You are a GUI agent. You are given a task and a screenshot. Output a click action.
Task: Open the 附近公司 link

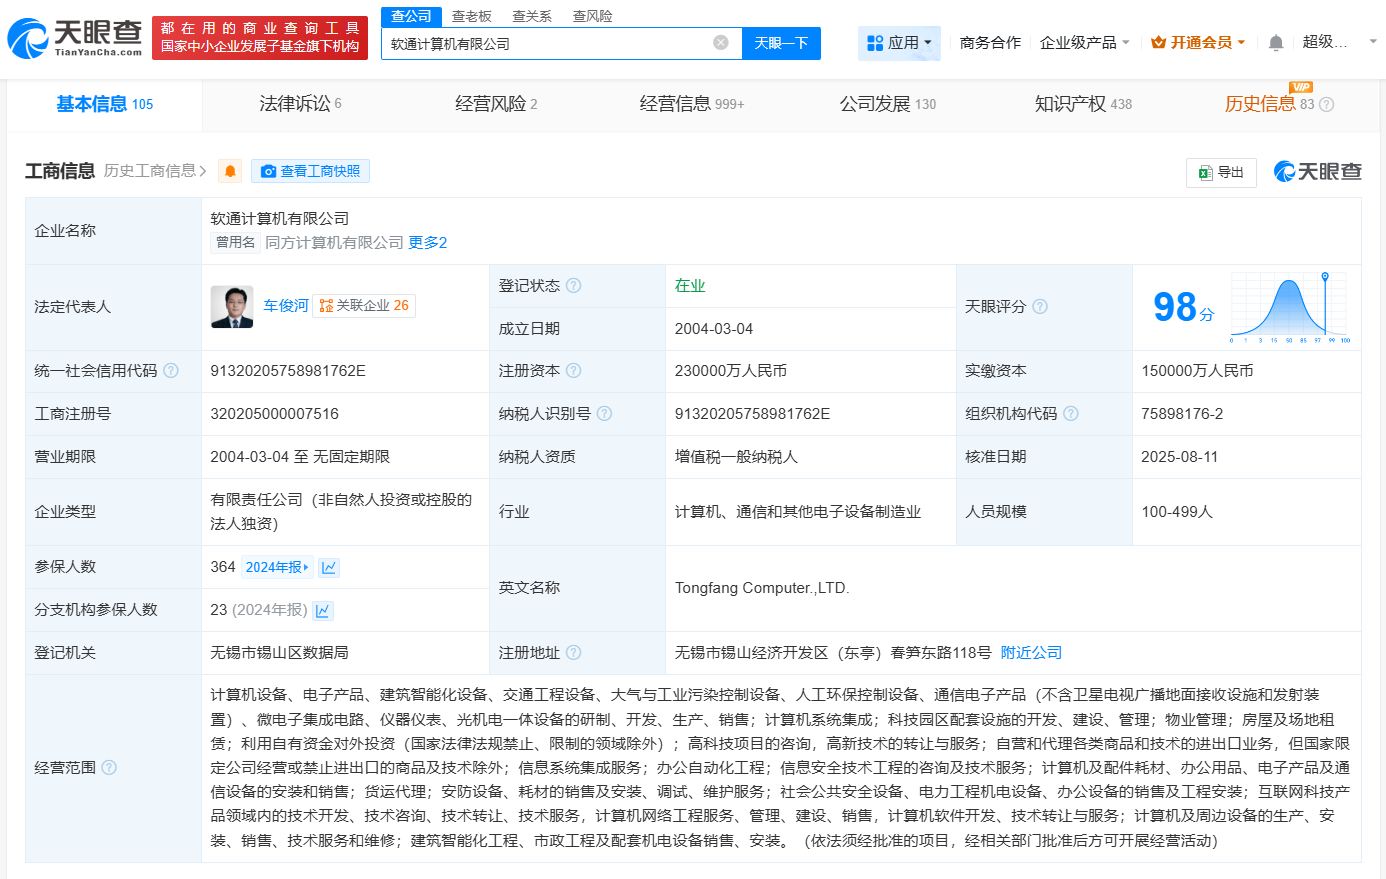(x=1033, y=652)
